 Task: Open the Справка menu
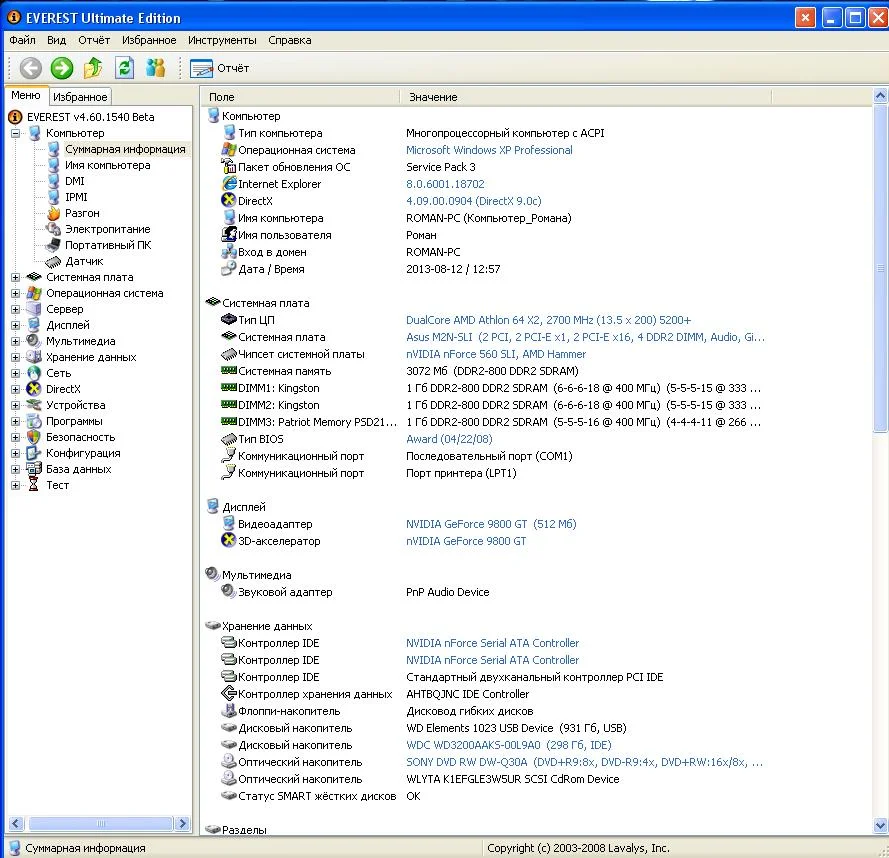289,40
